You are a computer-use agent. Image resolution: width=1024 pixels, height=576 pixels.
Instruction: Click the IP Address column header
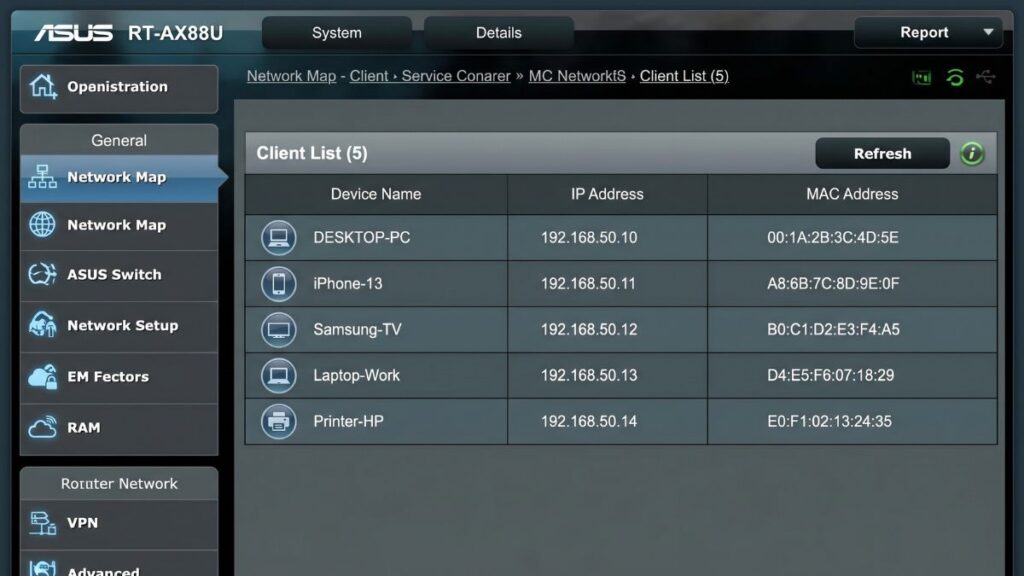(x=607, y=194)
